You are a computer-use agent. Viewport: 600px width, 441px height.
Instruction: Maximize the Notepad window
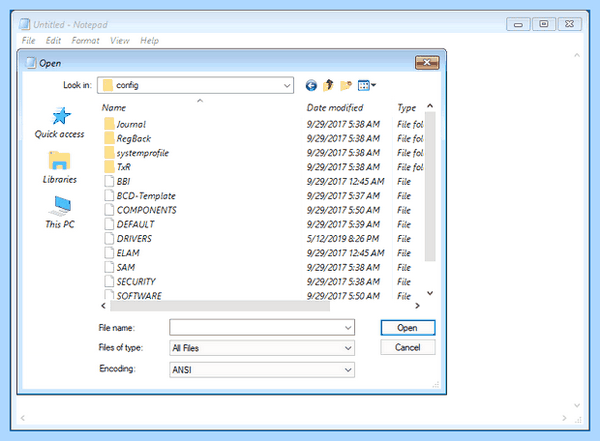[x=544, y=24]
